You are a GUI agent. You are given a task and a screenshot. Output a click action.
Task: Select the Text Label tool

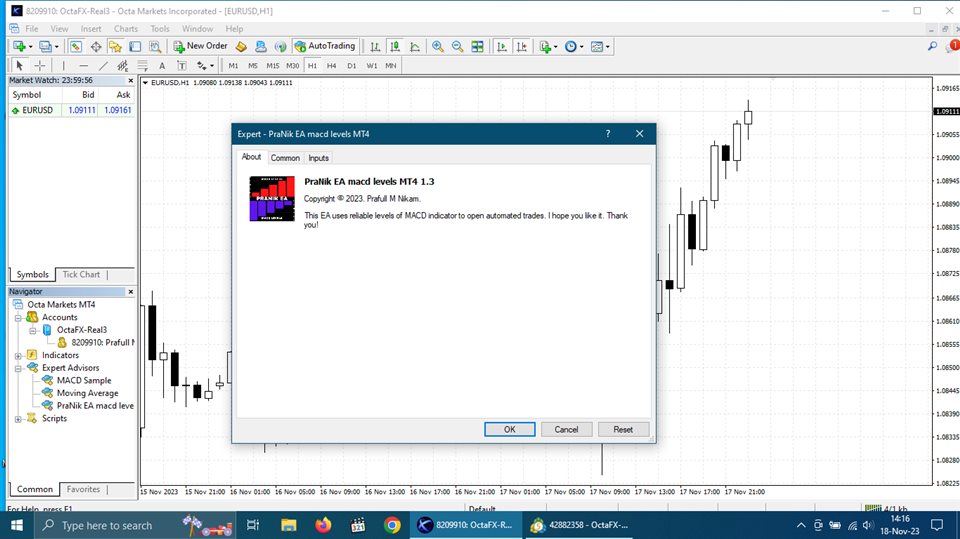182,66
